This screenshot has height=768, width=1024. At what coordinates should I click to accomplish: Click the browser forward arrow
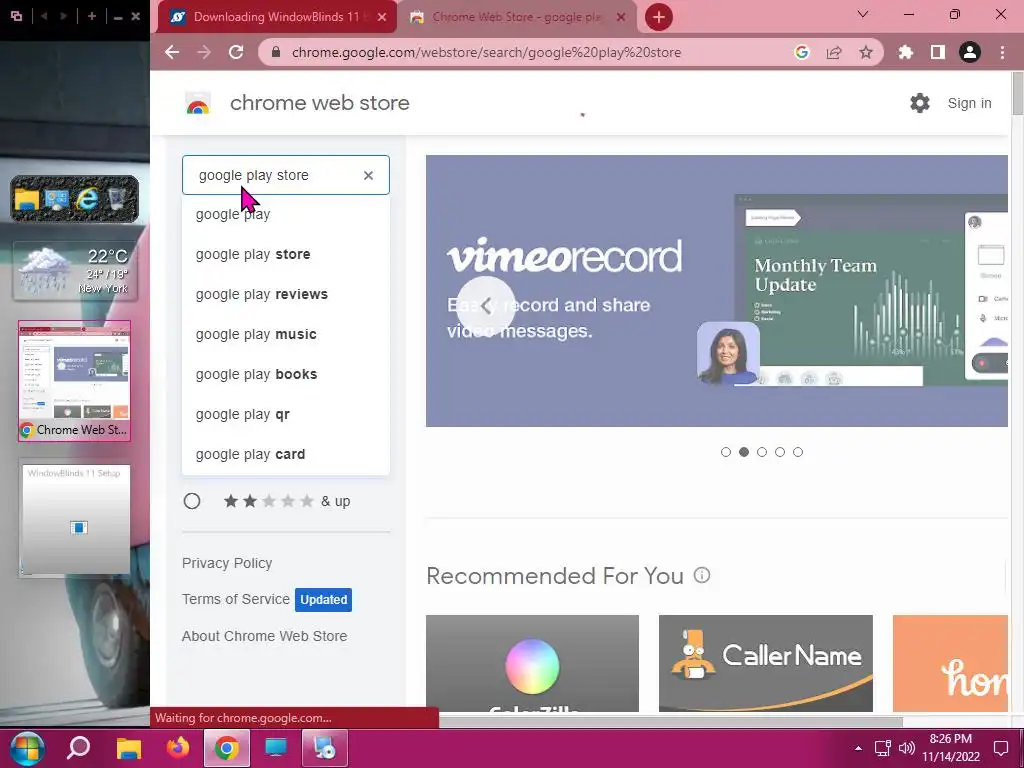click(x=204, y=52)
